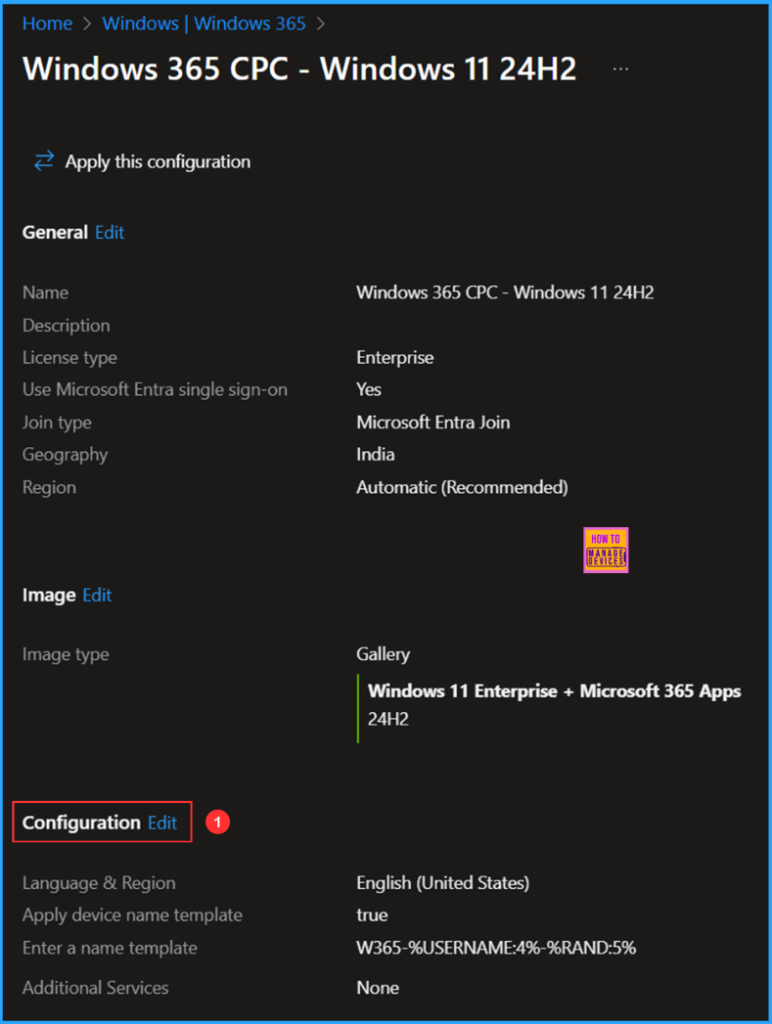772x1024 pixels.
Task: Go to Home breadcrumb link
Action: point(47,24)
